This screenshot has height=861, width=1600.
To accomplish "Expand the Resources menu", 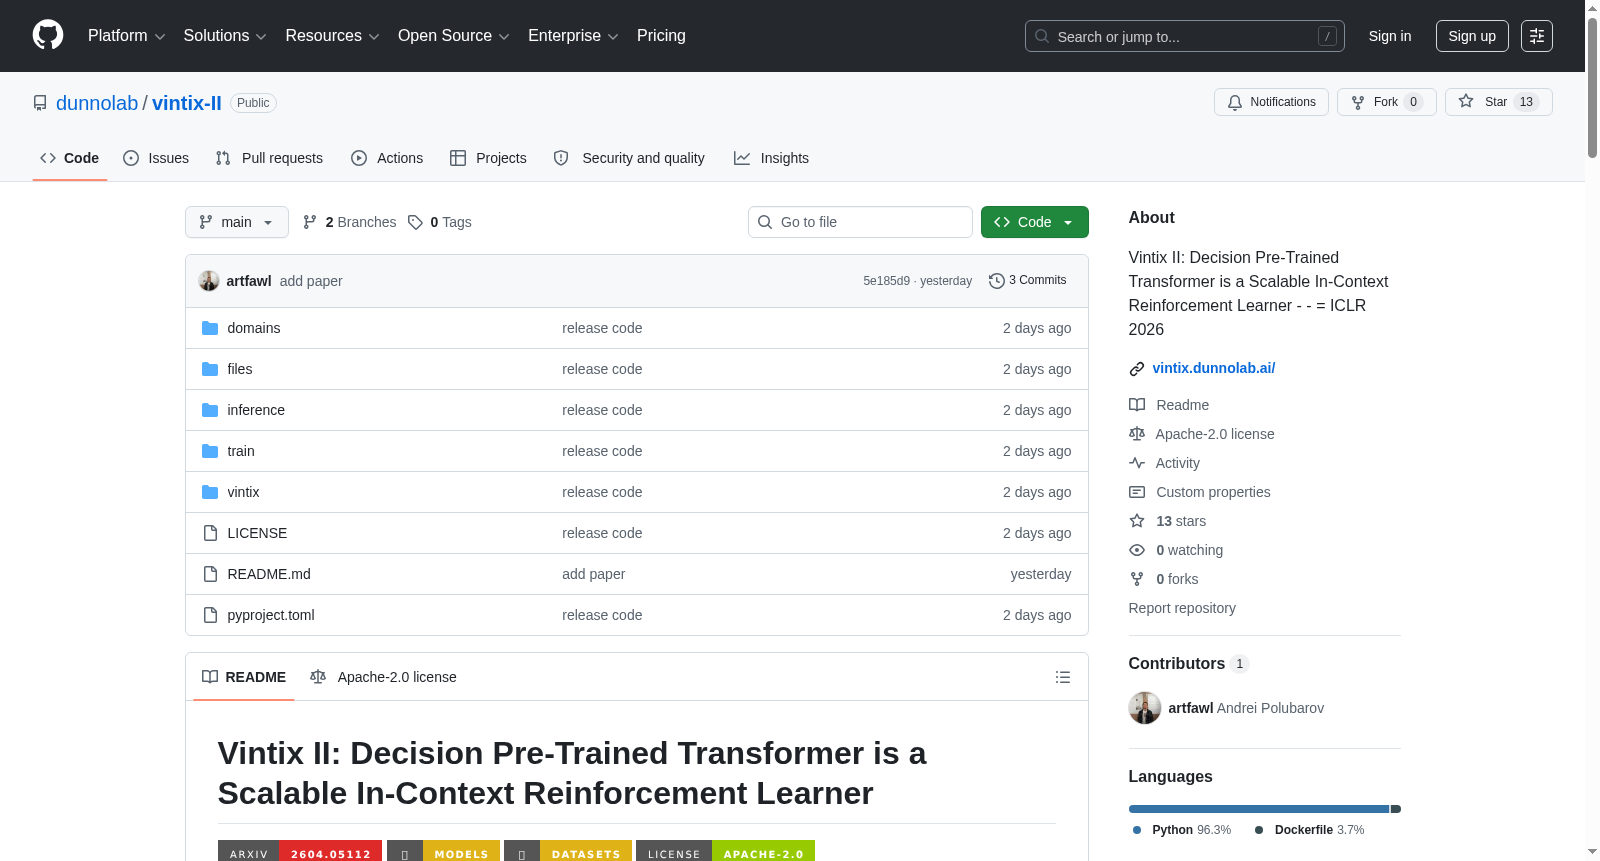I will tap(332, 36).
